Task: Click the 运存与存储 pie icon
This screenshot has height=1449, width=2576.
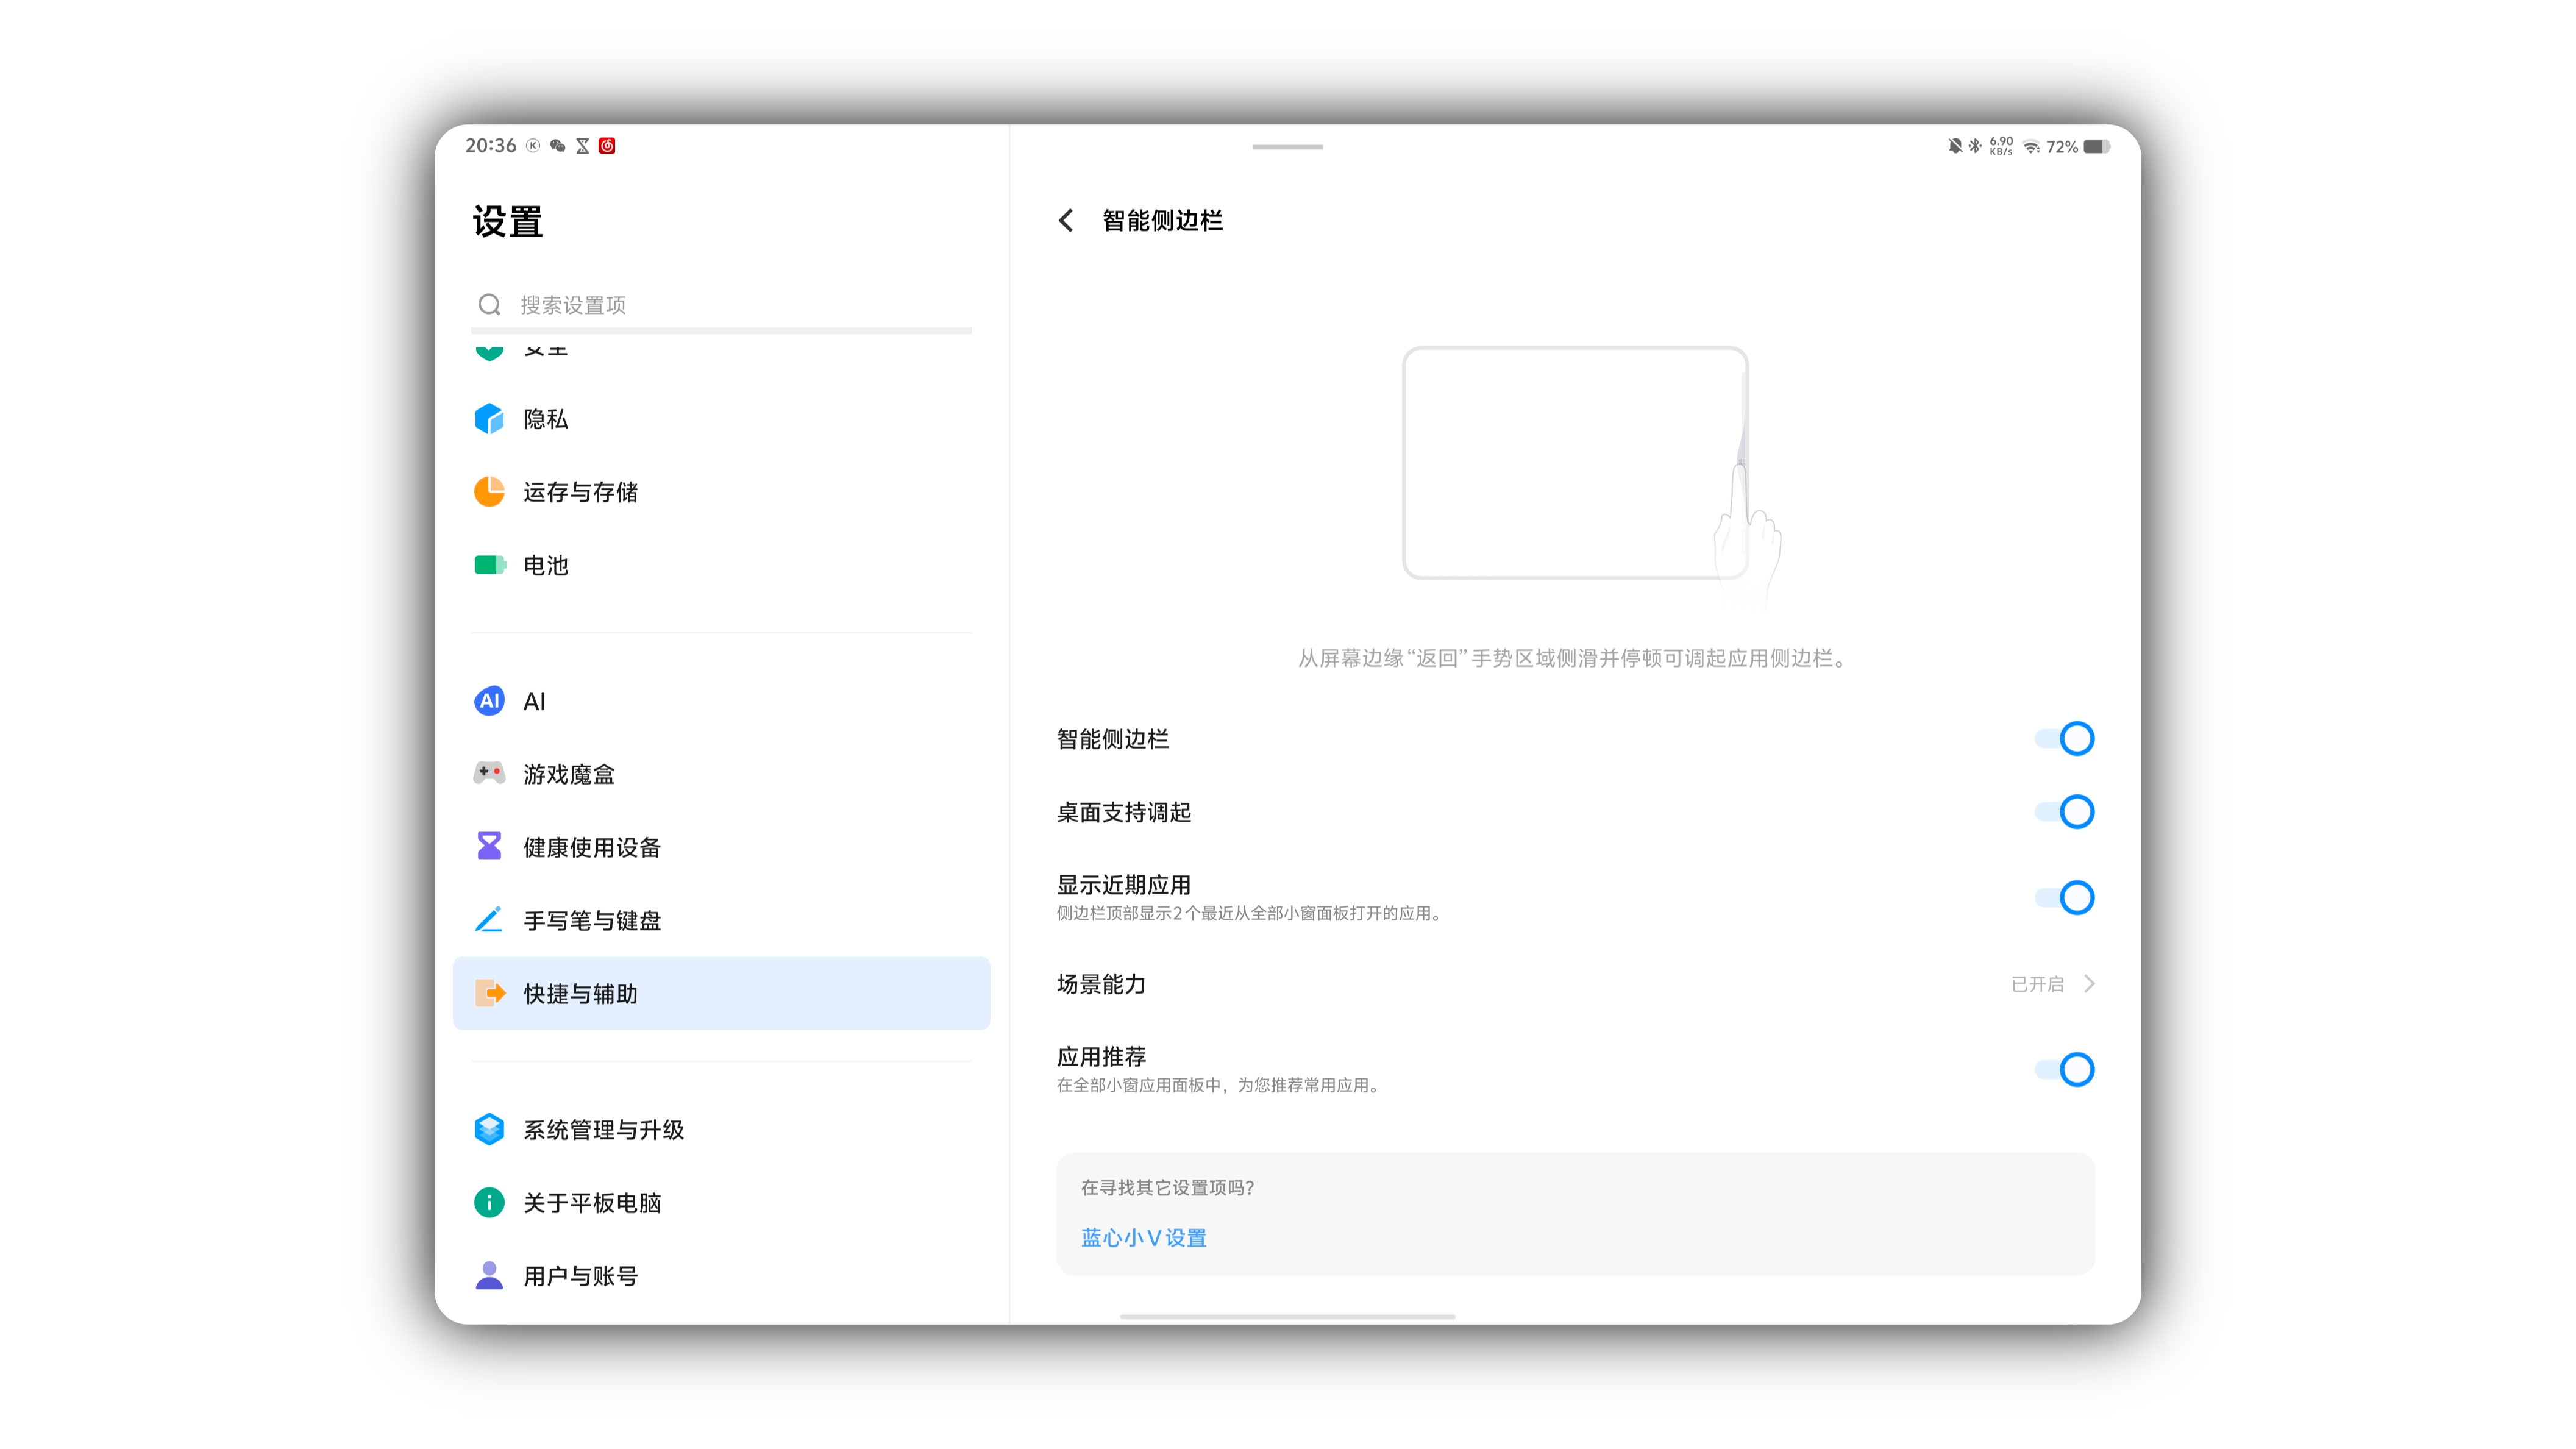Action: point(489,491)
